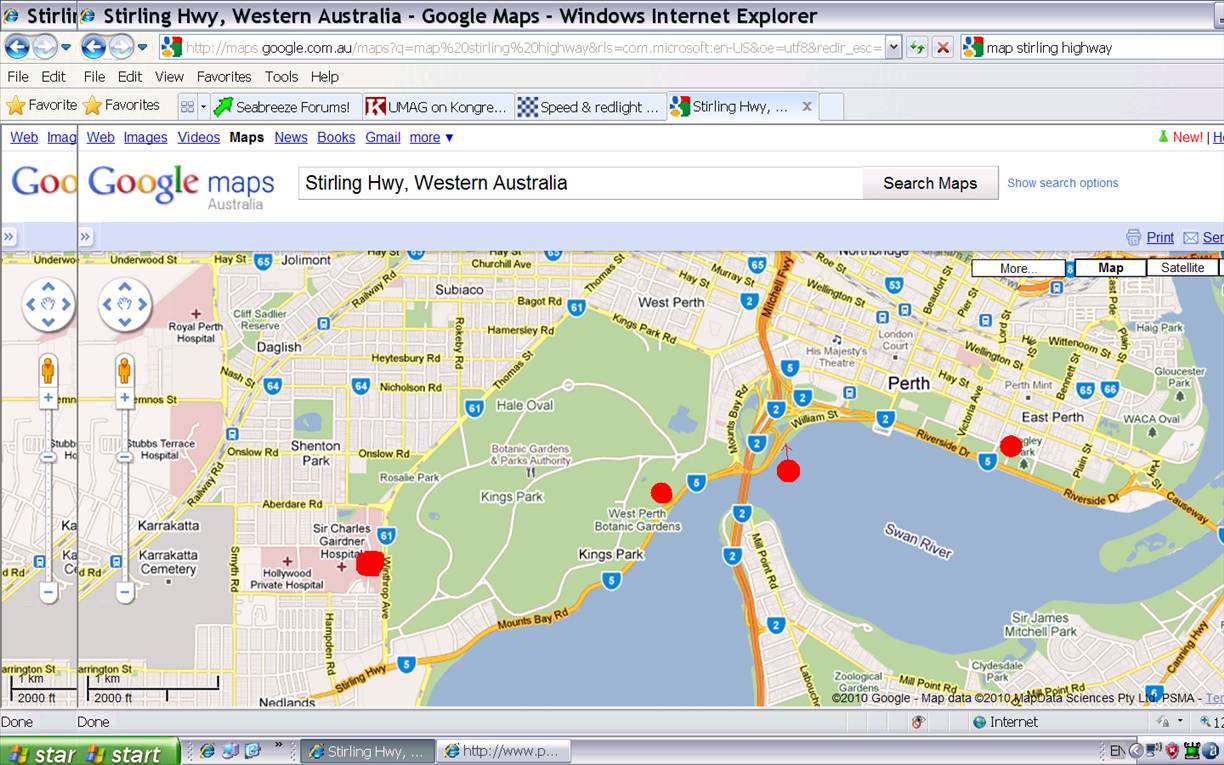The image size is (1224, 765).
Task: Open the http://www.p... taskbar window
Action: pos(505,751)
